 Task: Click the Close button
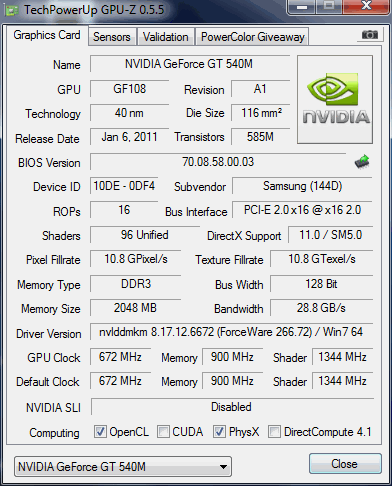click(345, 464)
